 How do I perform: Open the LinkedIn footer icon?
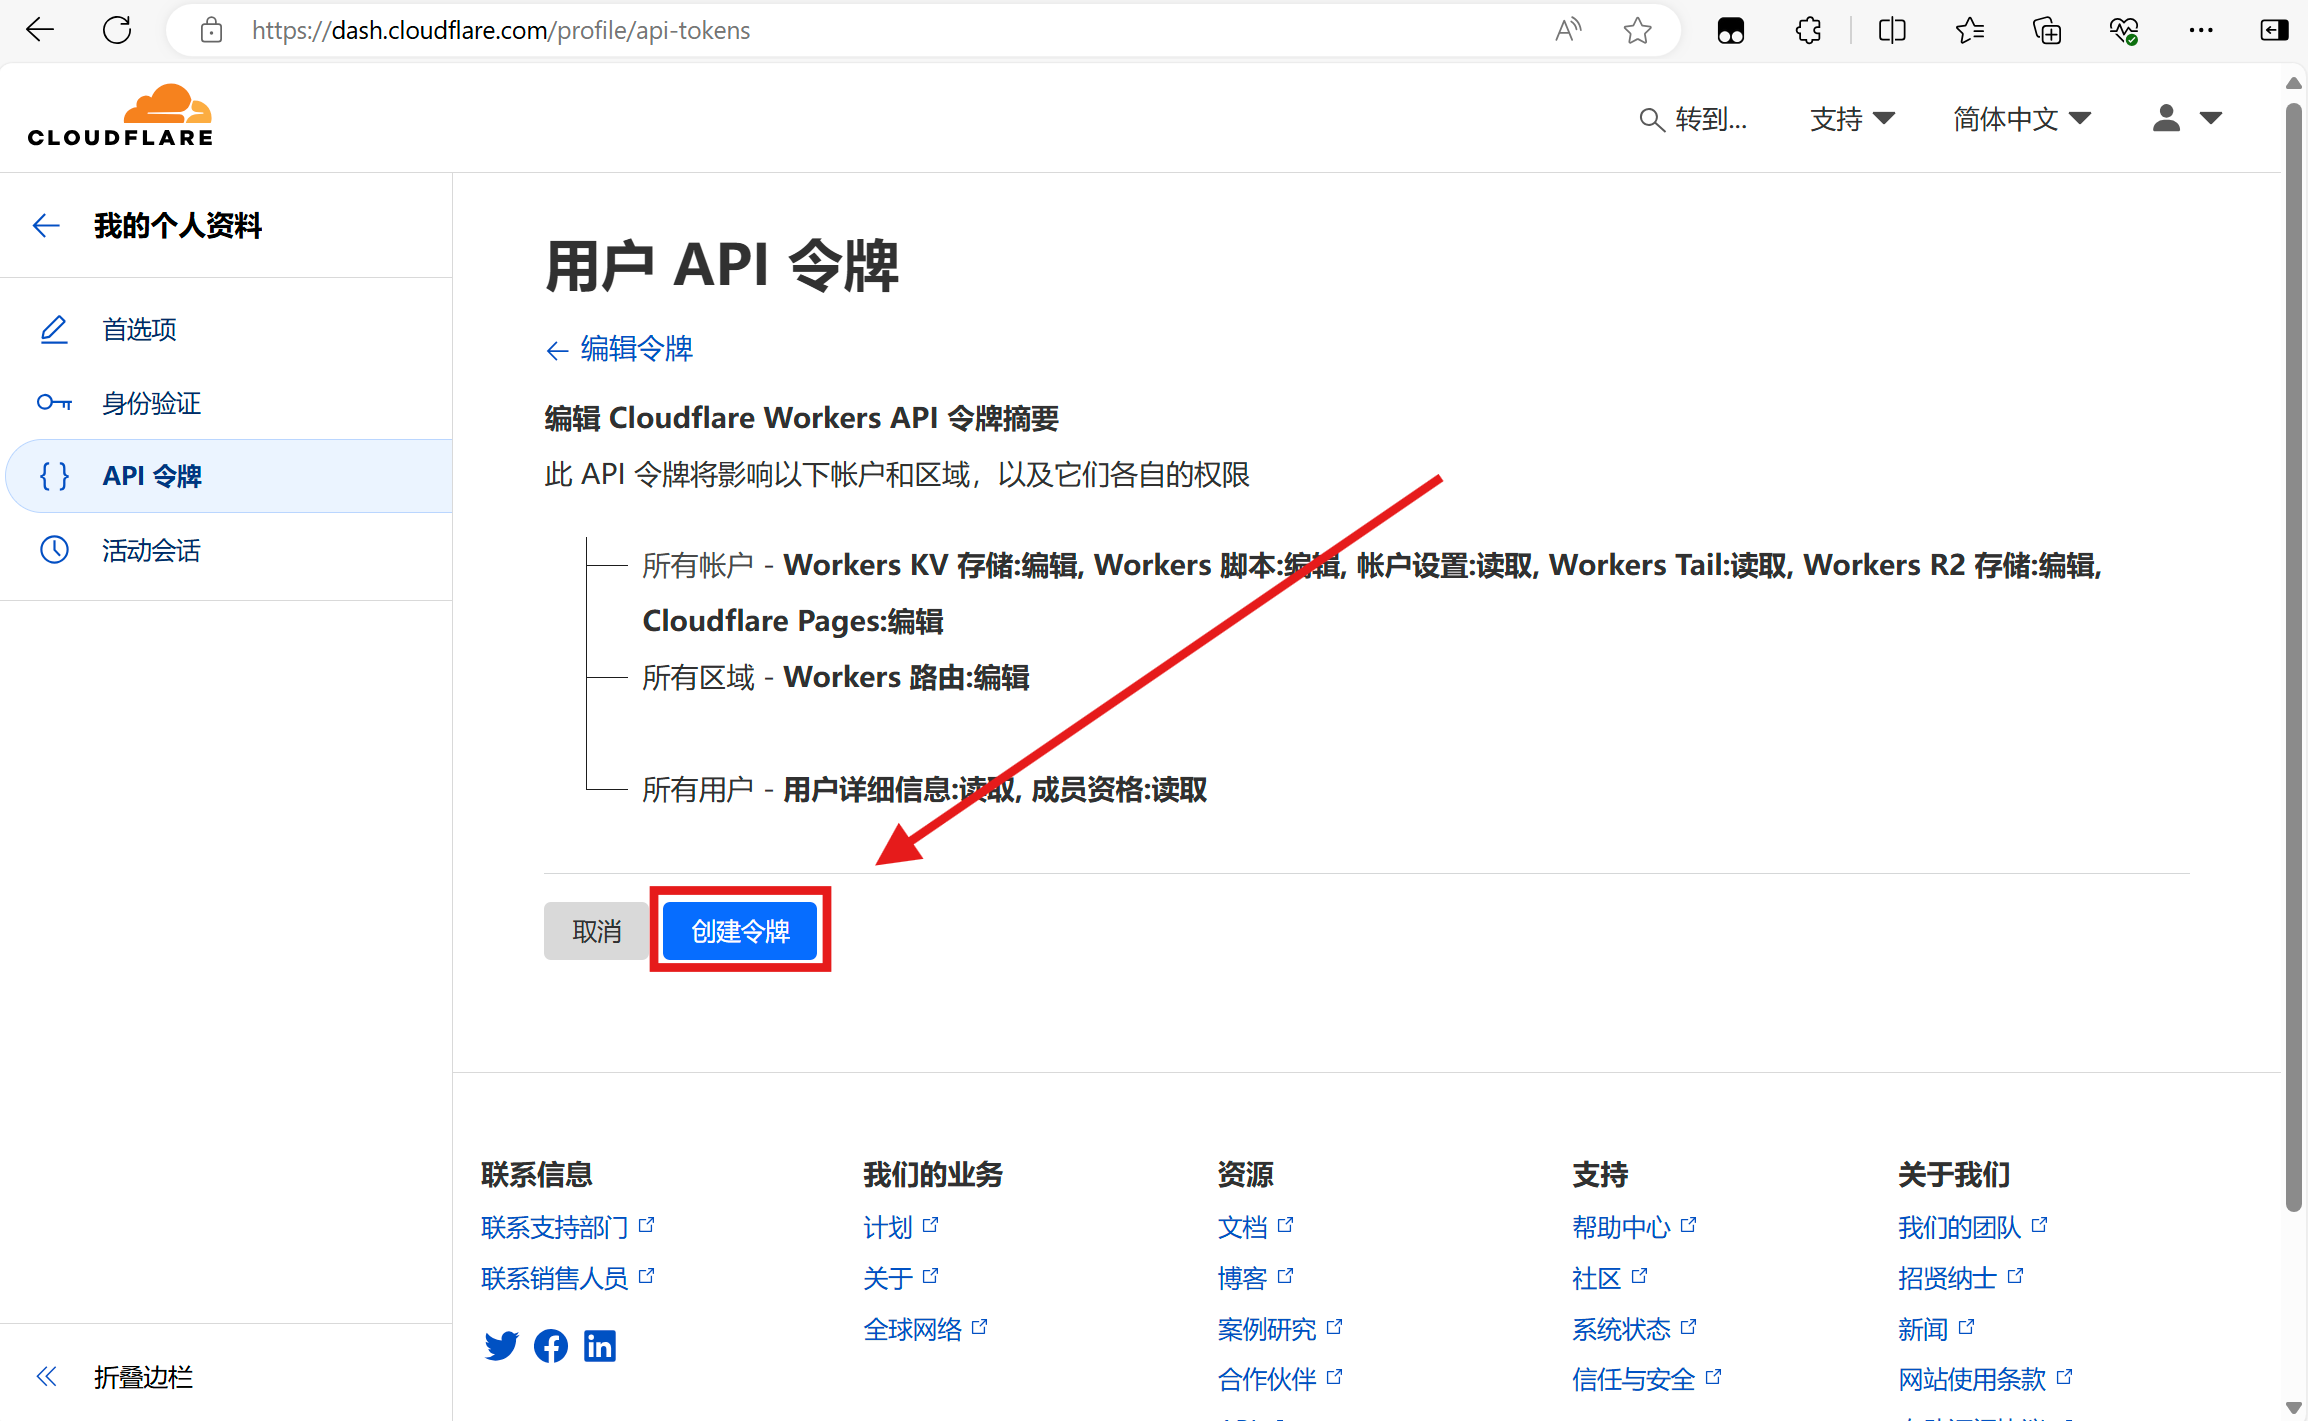pyautogui.click(x=600, y=1346)
